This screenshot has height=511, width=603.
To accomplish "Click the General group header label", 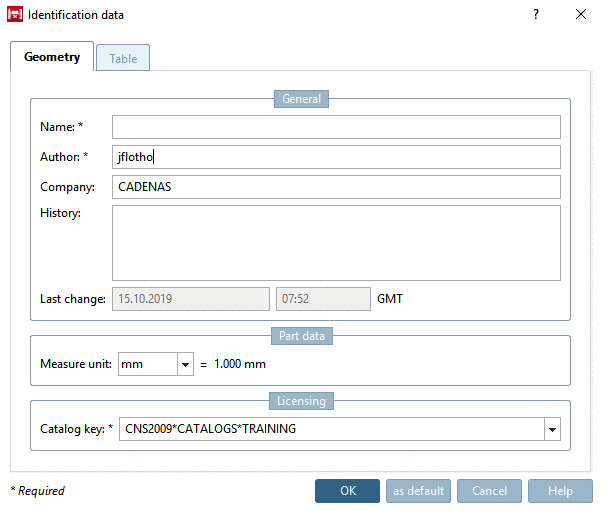I will pos(302,99).
